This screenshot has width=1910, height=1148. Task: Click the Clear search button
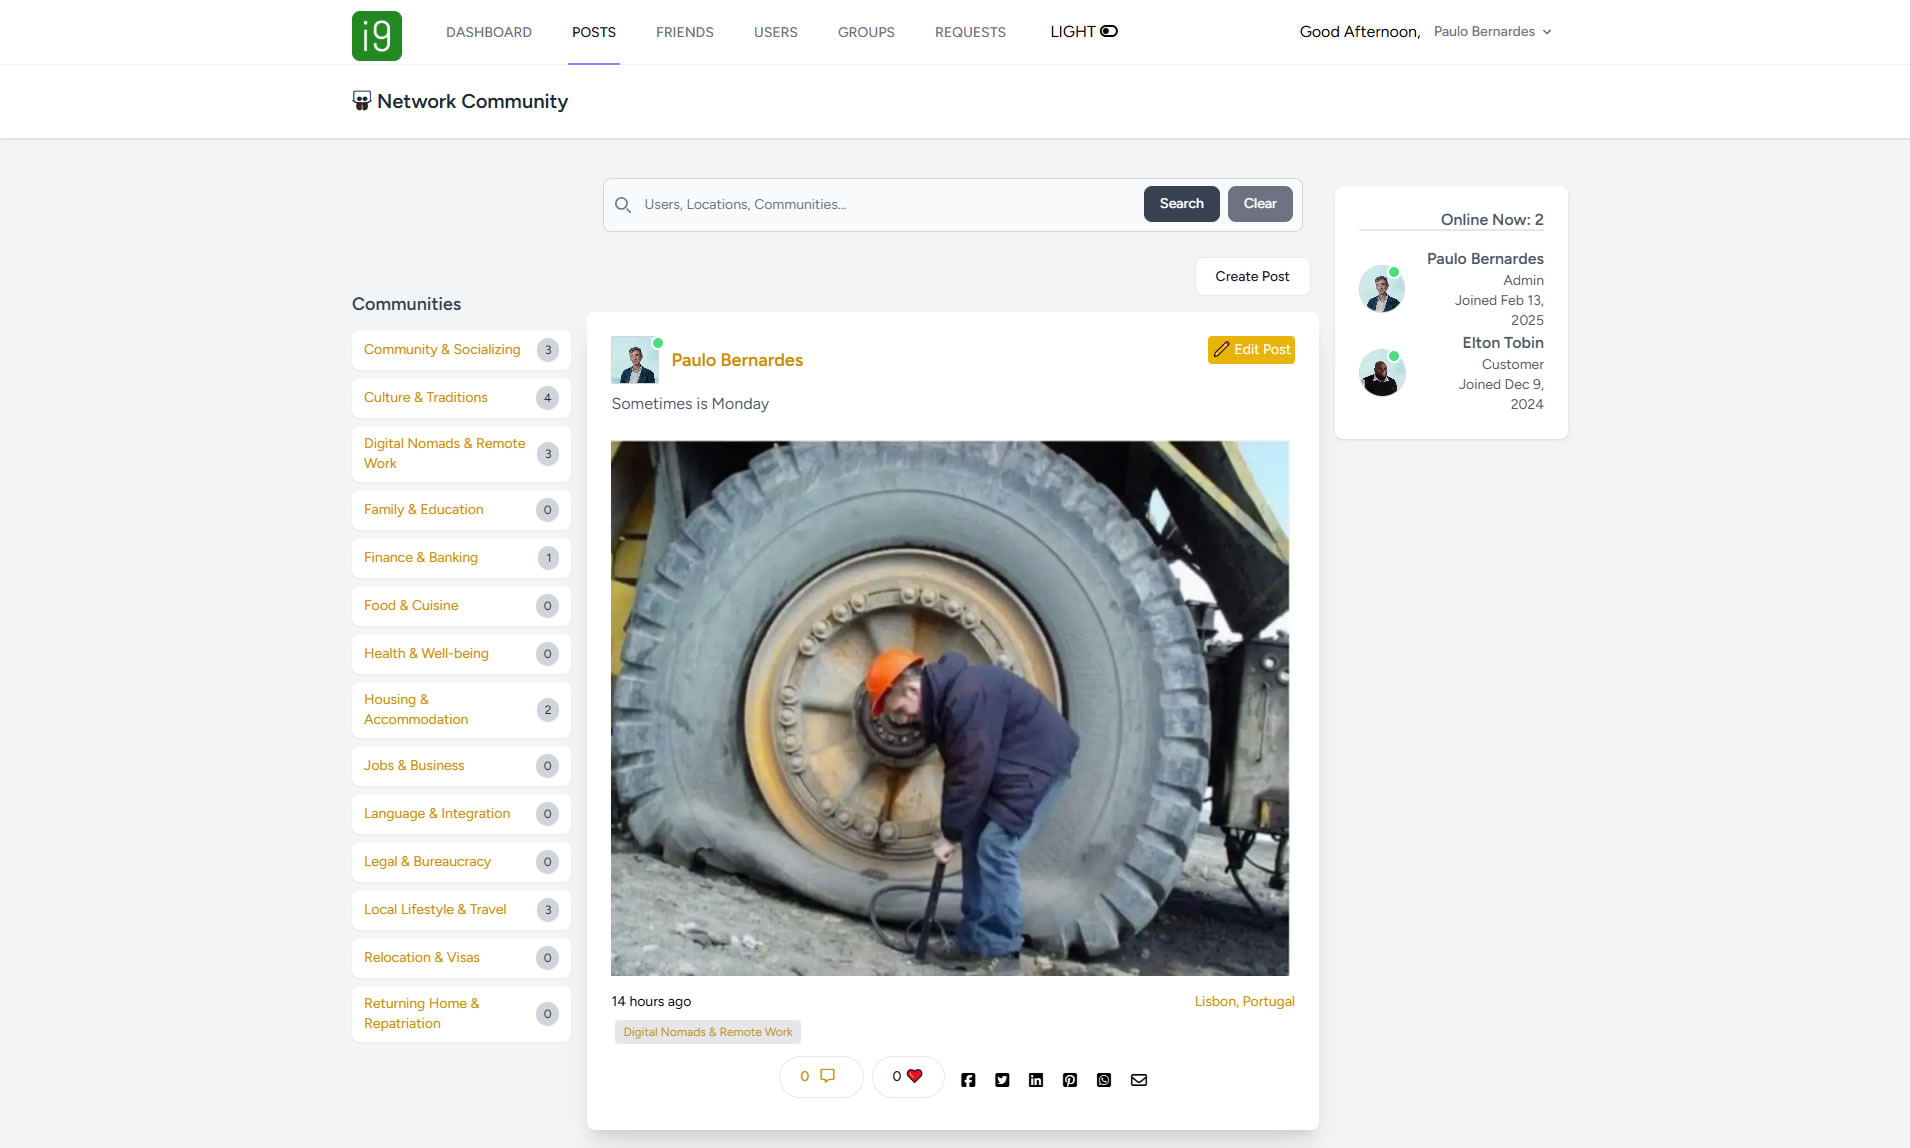pyautogui.click(x=1260, y=204)
